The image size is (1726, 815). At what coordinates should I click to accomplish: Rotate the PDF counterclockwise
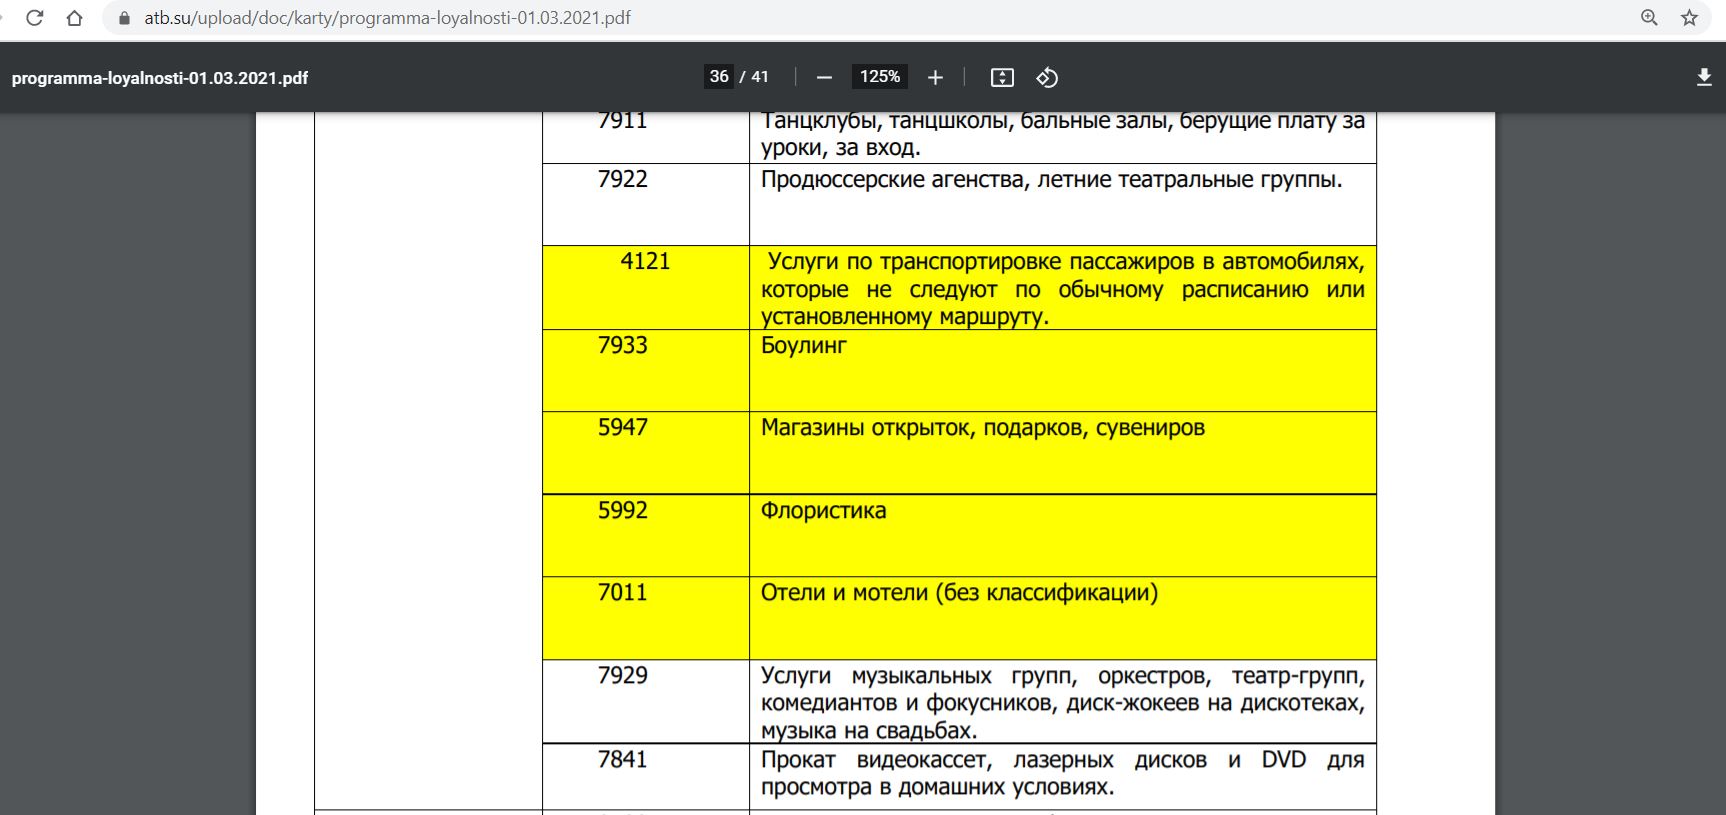[x=1047, y=77]
